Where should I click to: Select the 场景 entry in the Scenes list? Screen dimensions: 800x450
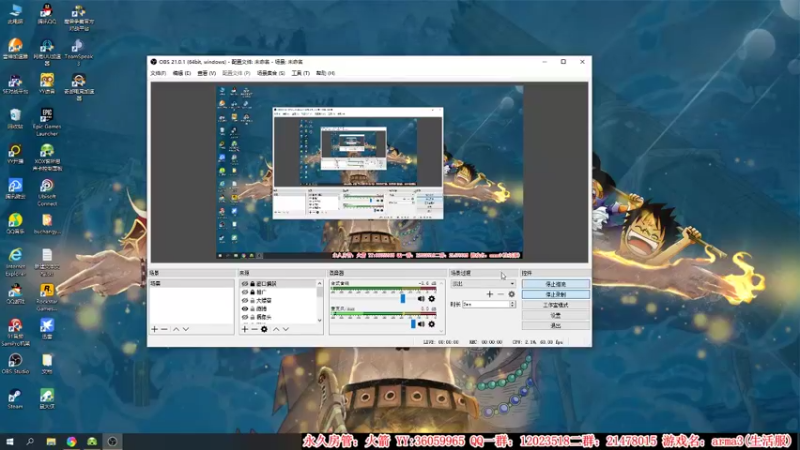(191, 284)
